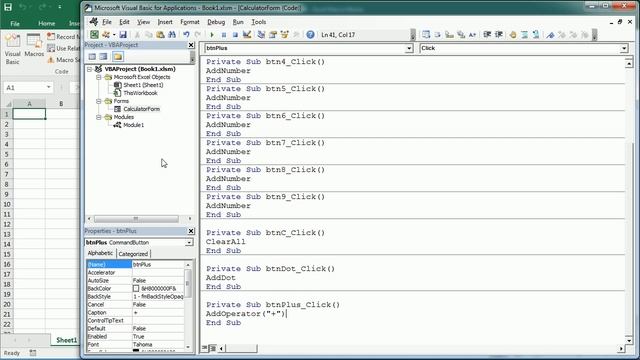The width and height of the screenshot is (640, 360).
Task: Select ThisWorkbook in the project tree
Action: 140,93
